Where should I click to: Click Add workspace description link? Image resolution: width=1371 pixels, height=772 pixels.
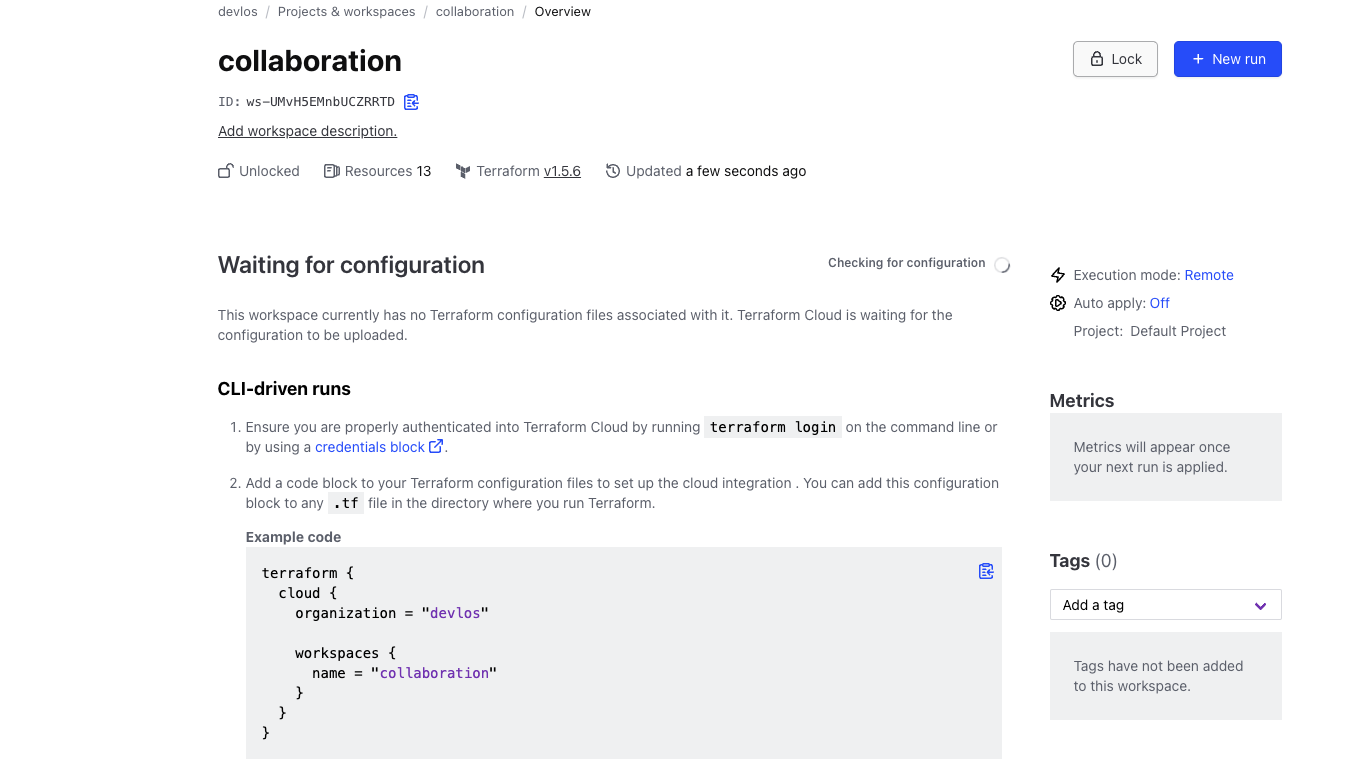(307, 131)
